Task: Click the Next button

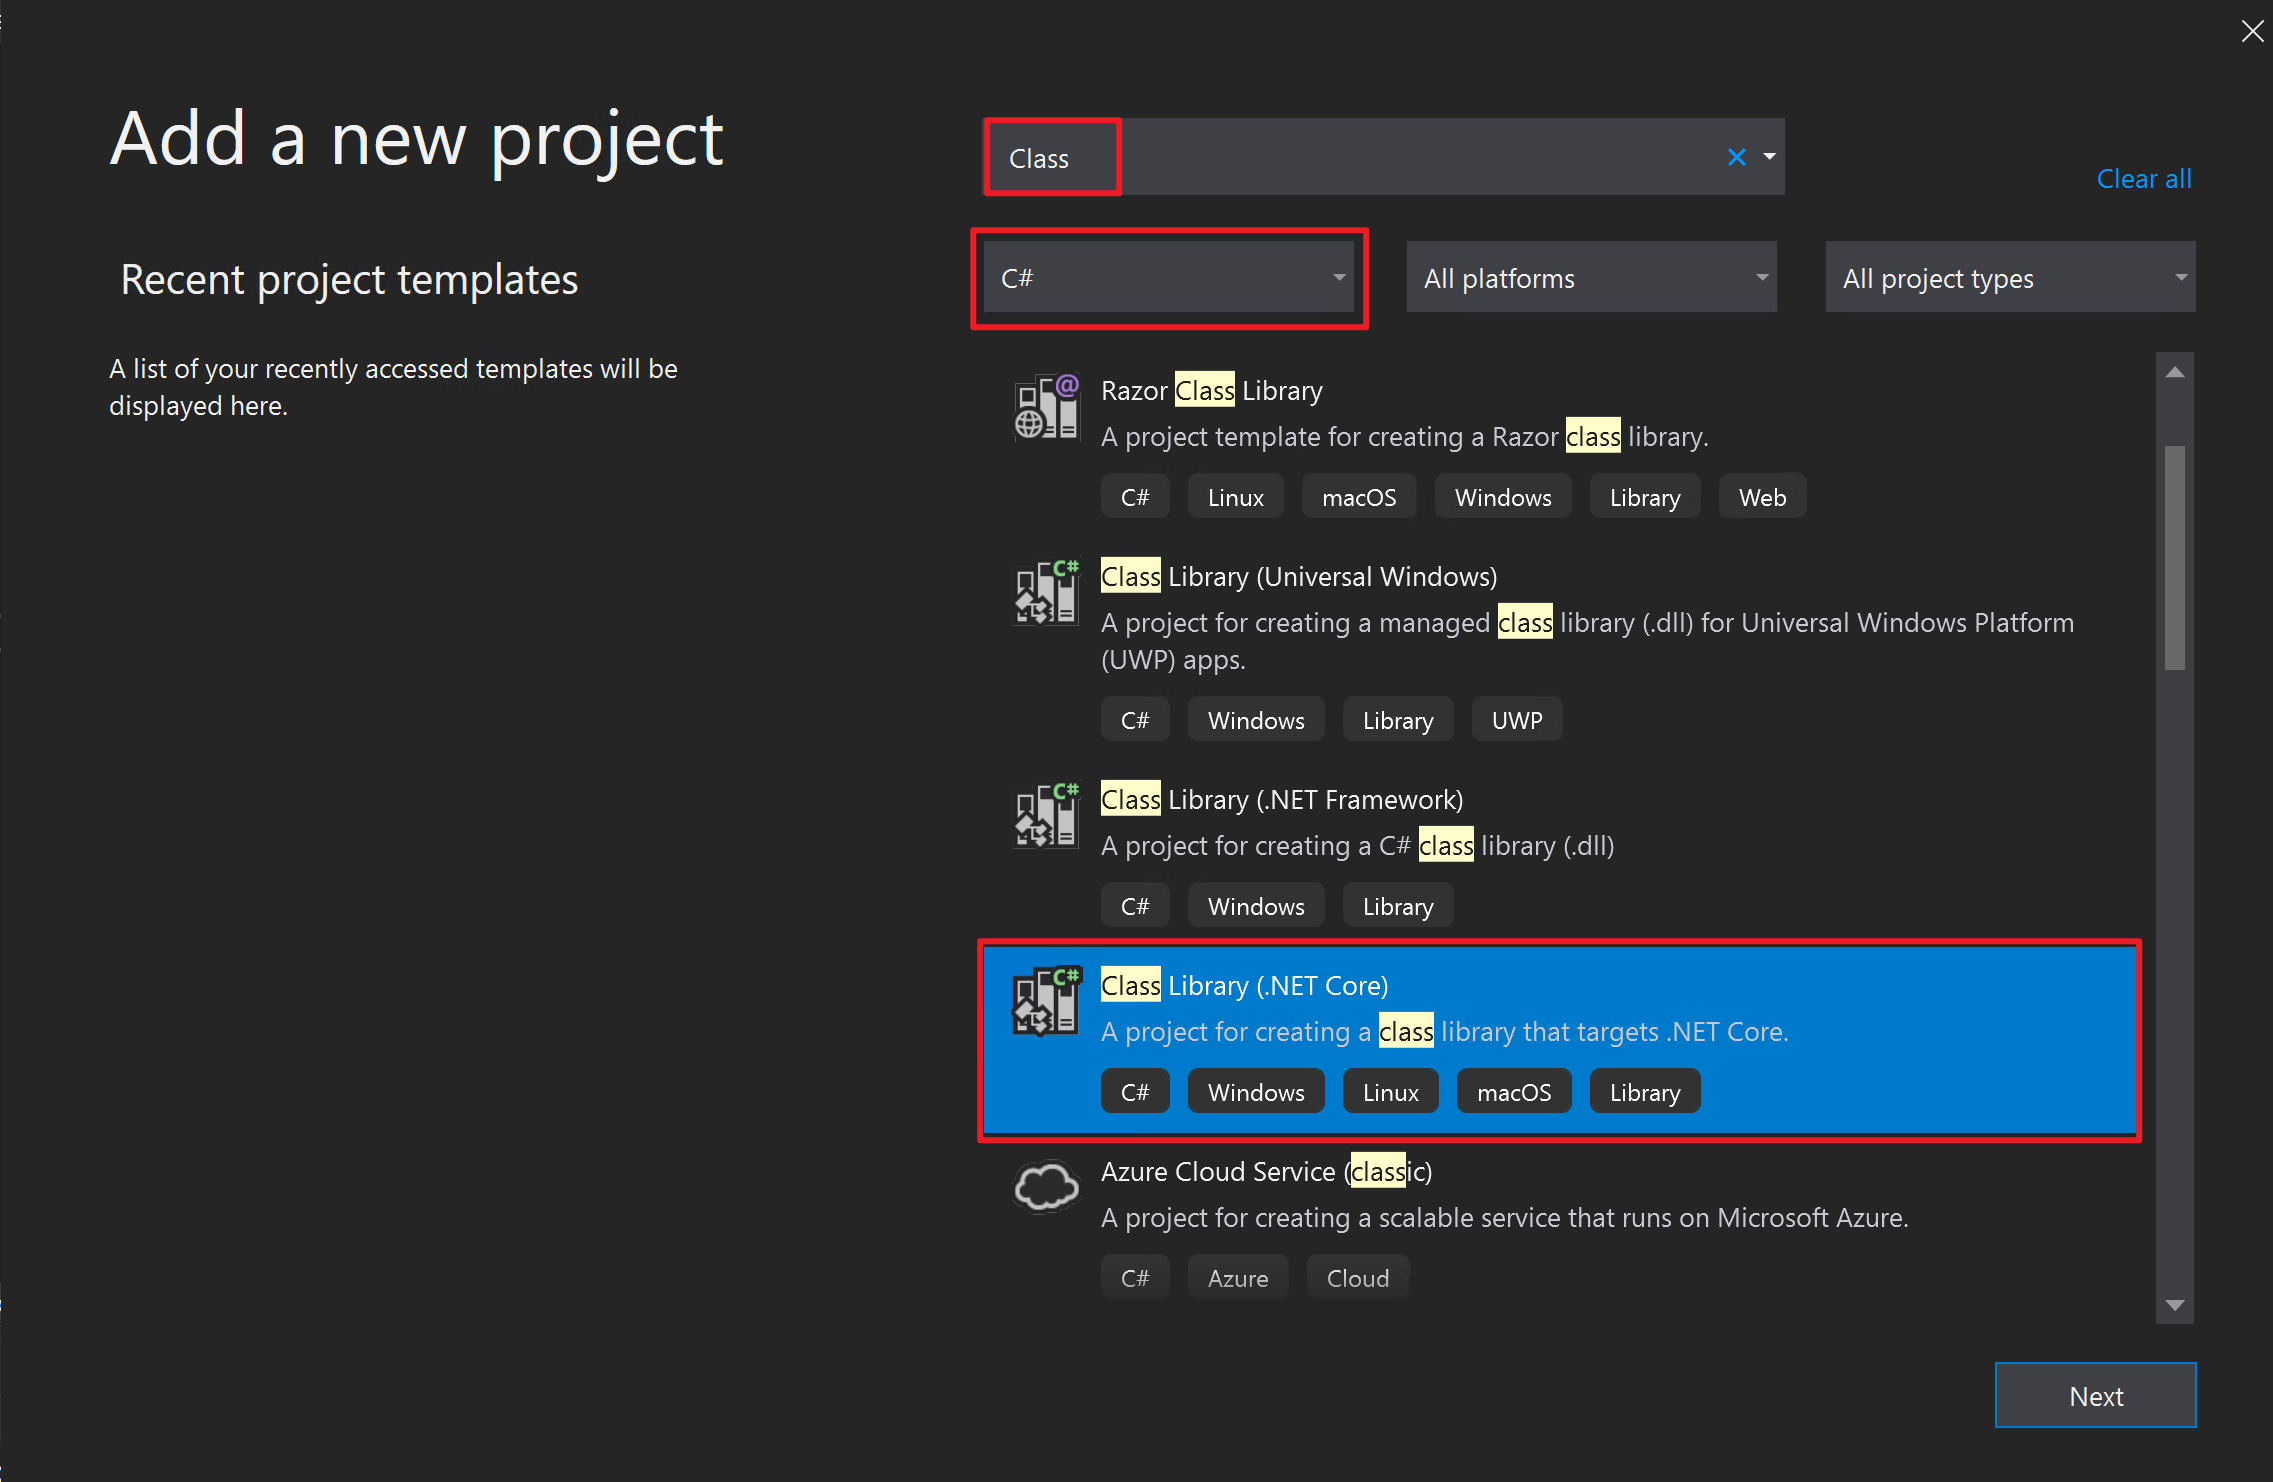Action: tap(2095, 1396)
